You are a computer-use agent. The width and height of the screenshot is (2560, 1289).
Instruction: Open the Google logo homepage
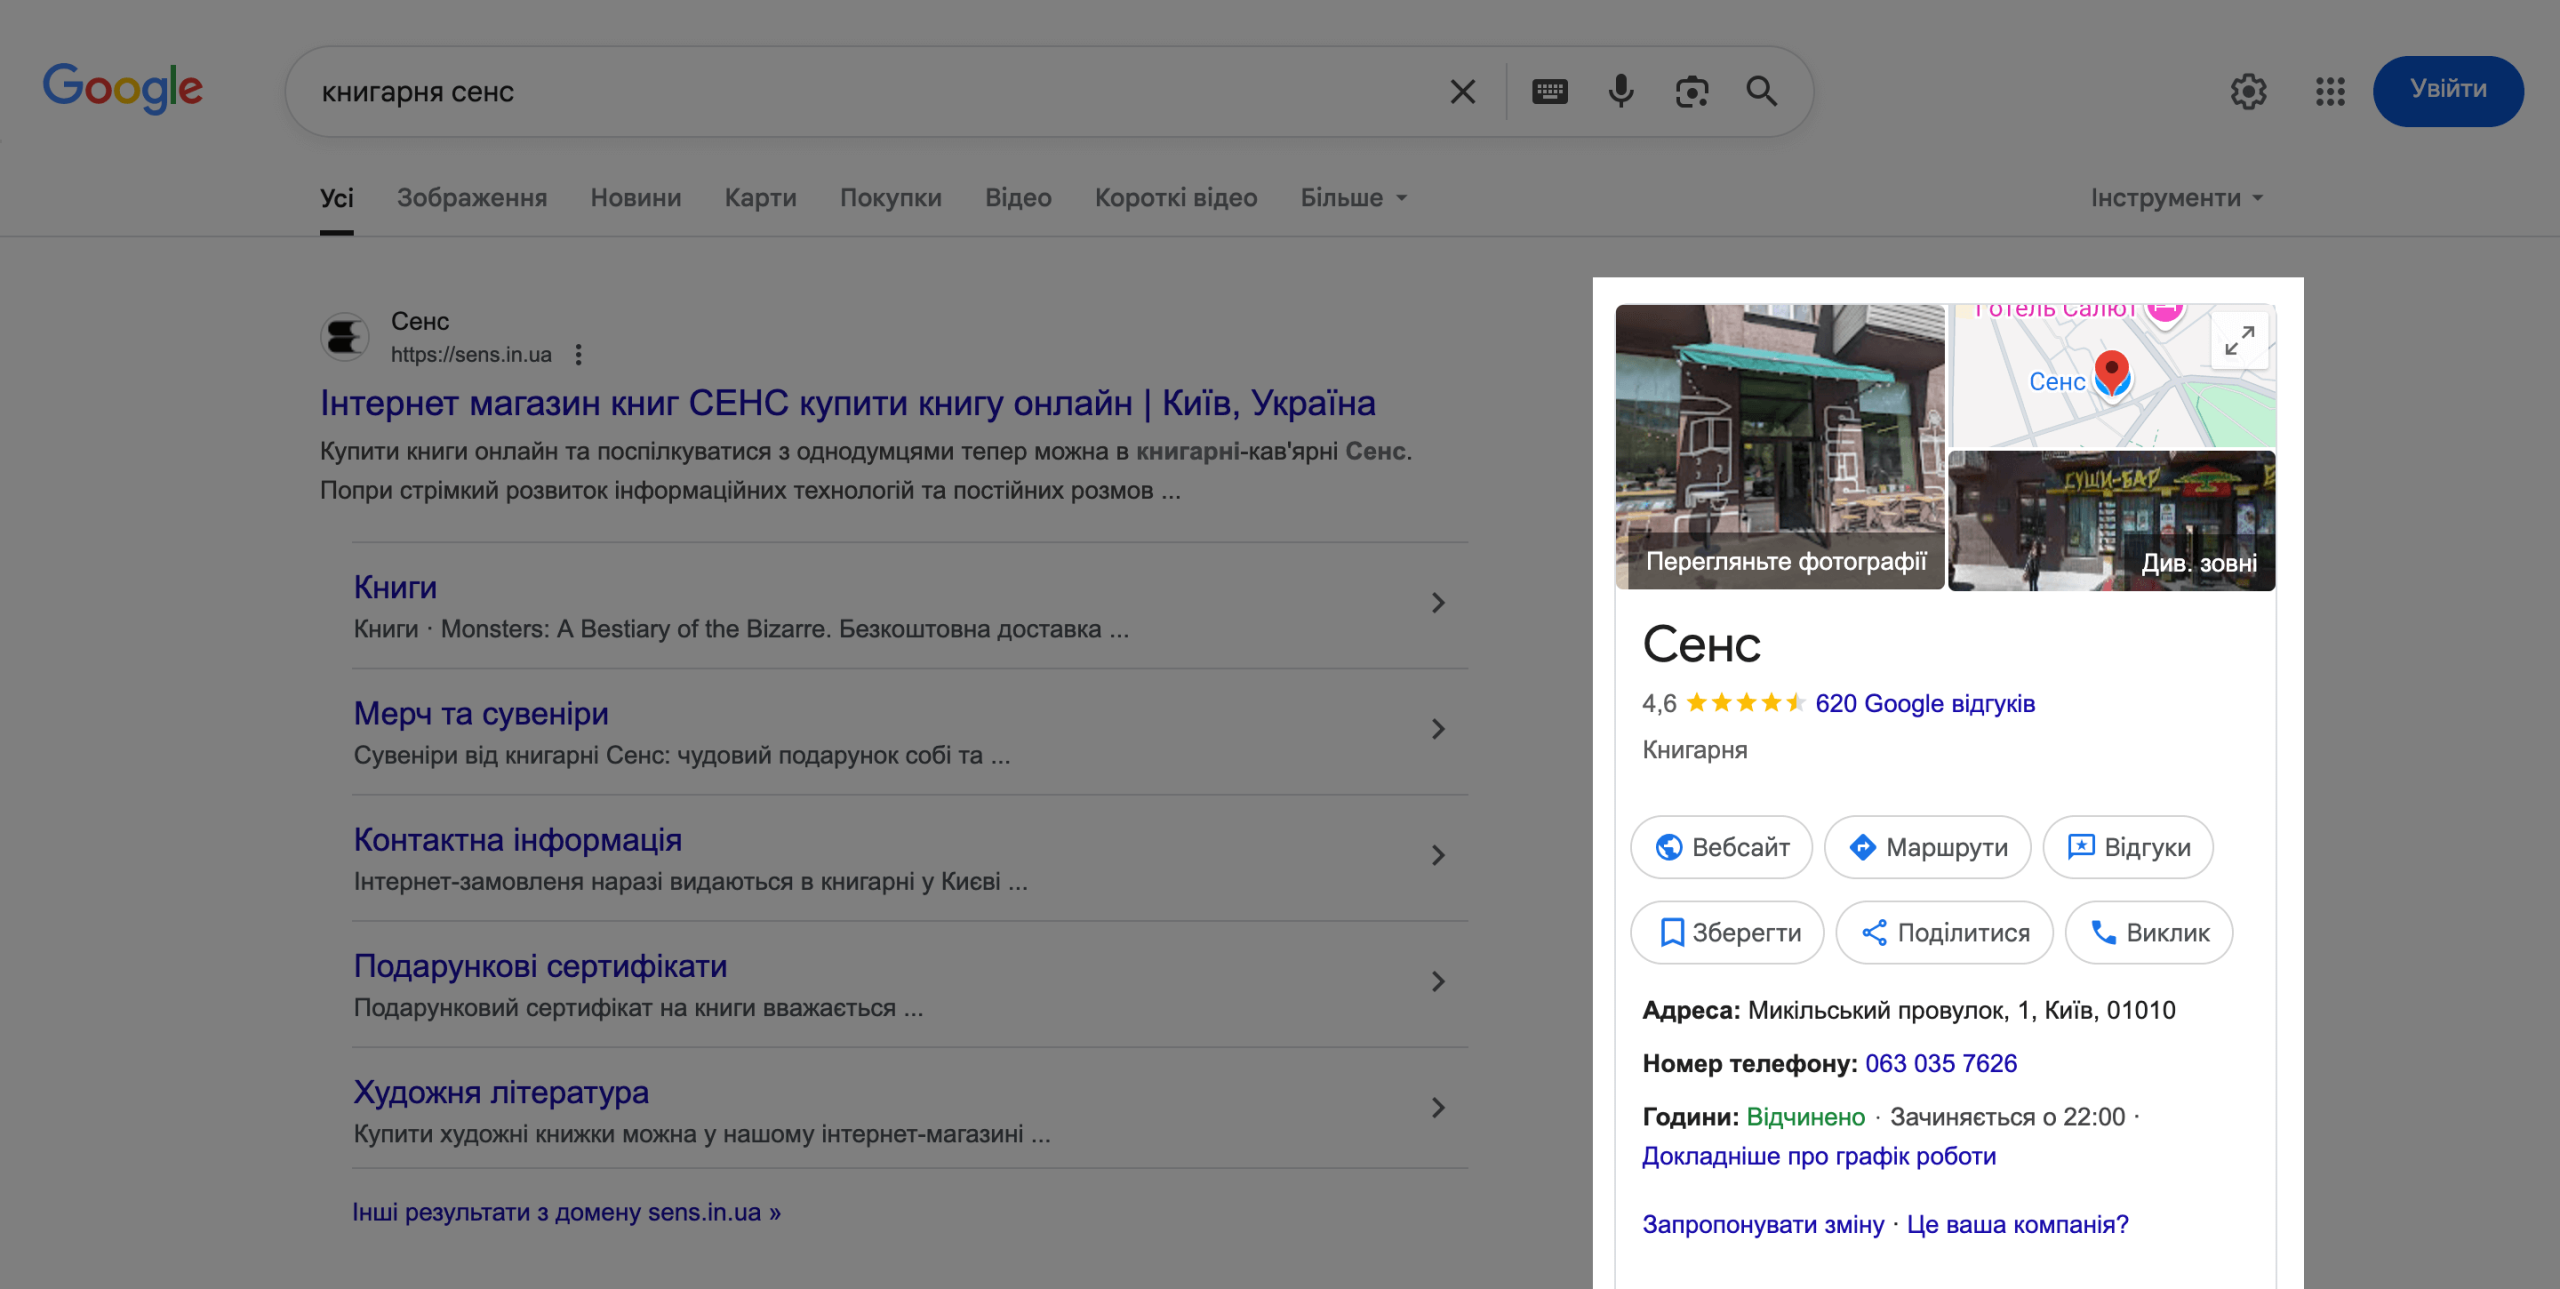tap(122, 88)
